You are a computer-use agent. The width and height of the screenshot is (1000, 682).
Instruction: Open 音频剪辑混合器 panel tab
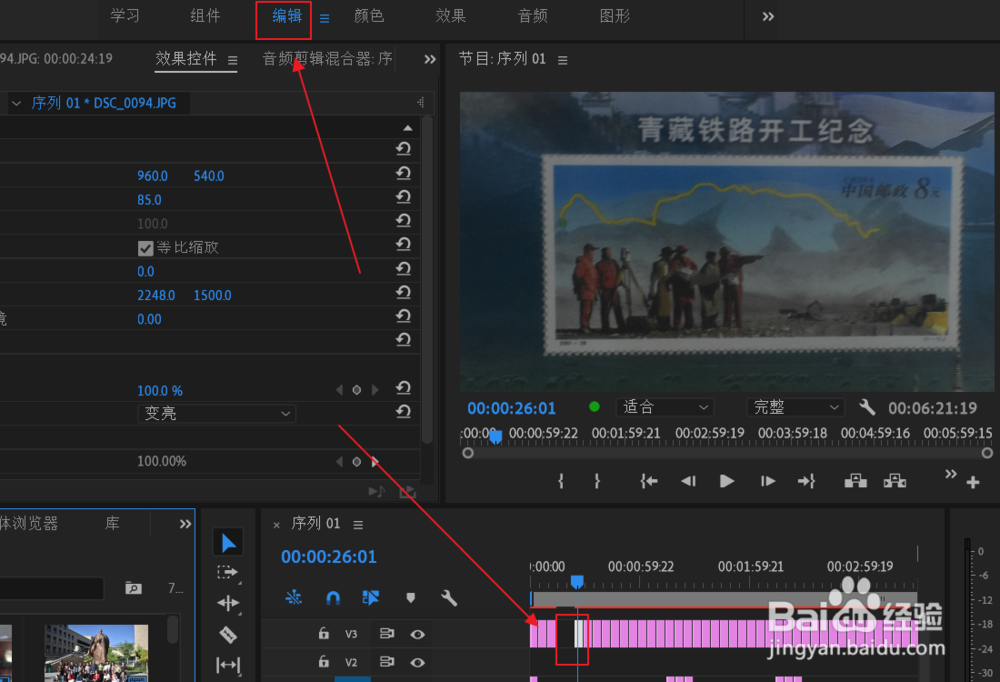coord(327,59)
